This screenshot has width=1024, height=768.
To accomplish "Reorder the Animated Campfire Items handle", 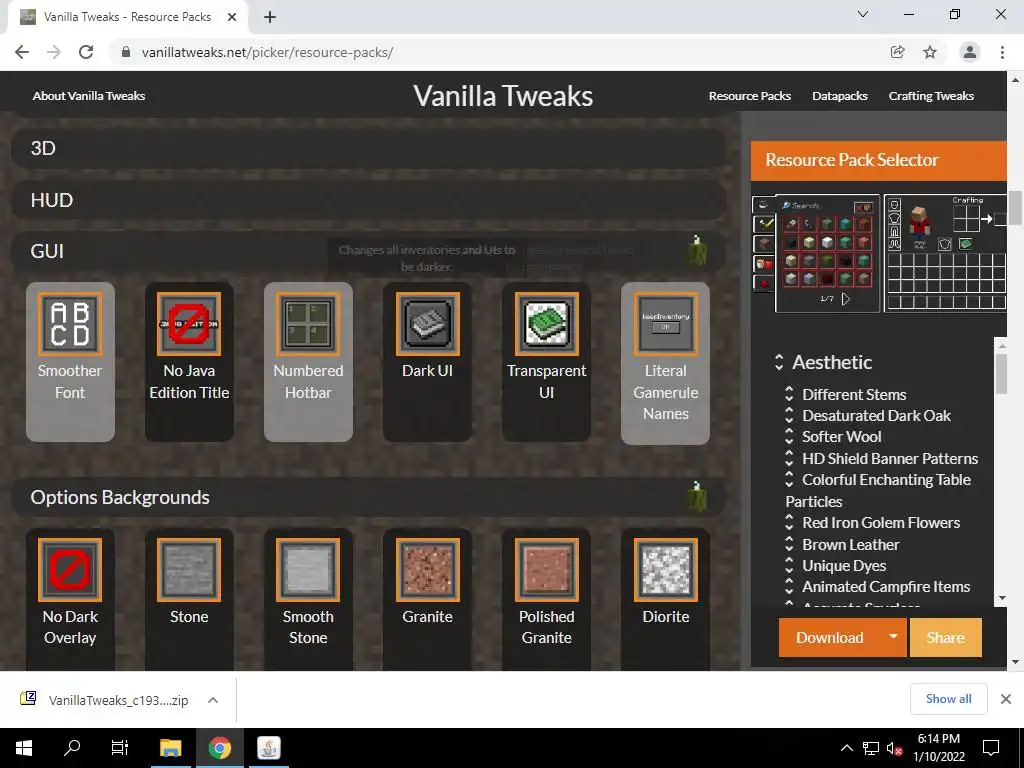I will (789, 586).
